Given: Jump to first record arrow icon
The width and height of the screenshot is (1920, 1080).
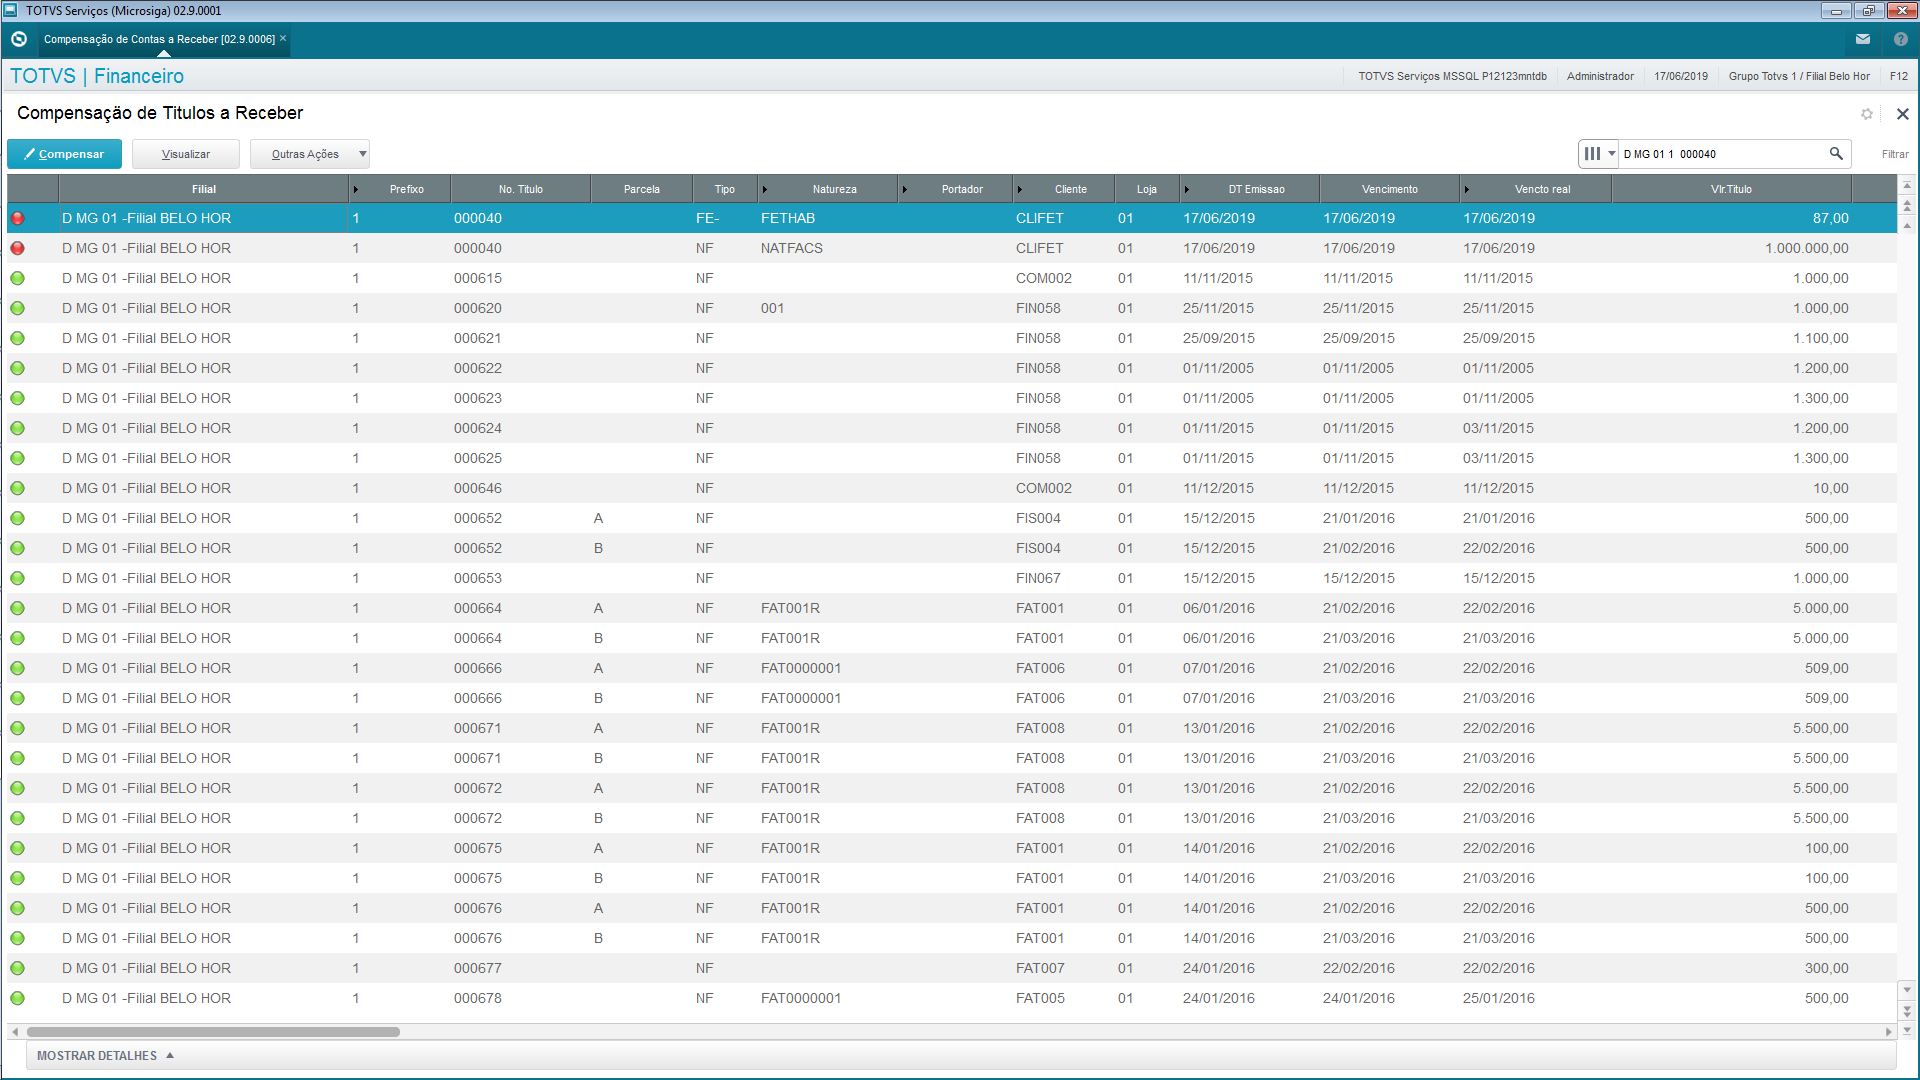Looking at the screenshot, I should [x=1907, y=186].
